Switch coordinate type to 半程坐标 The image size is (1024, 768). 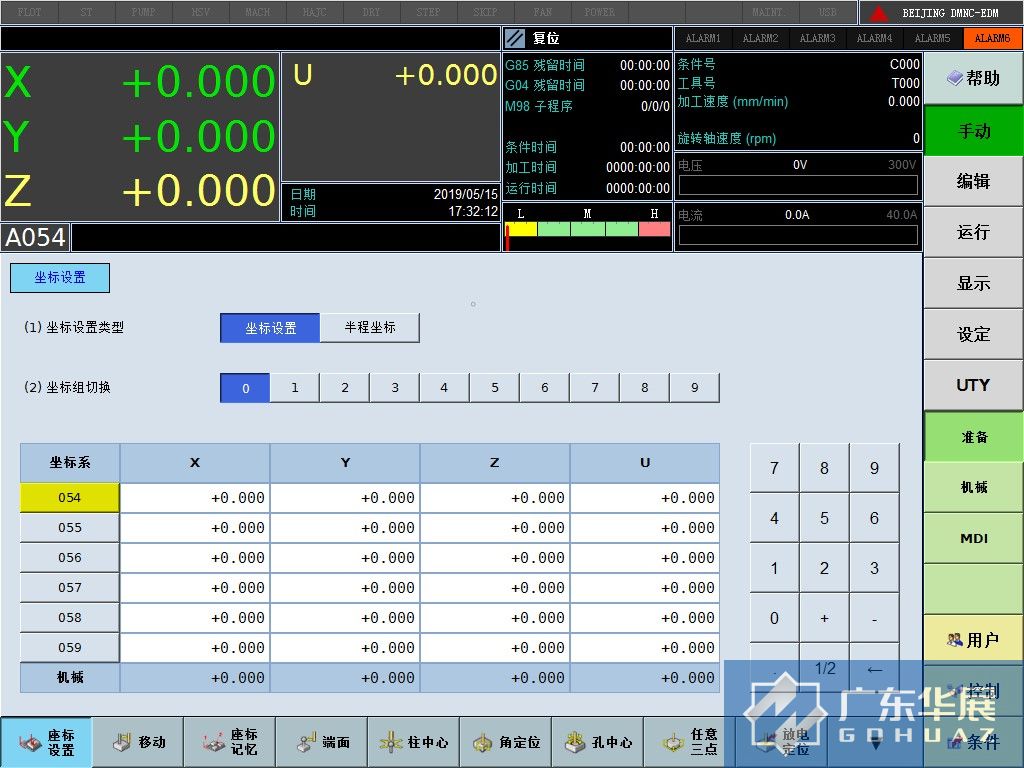[x=370, y=328]
